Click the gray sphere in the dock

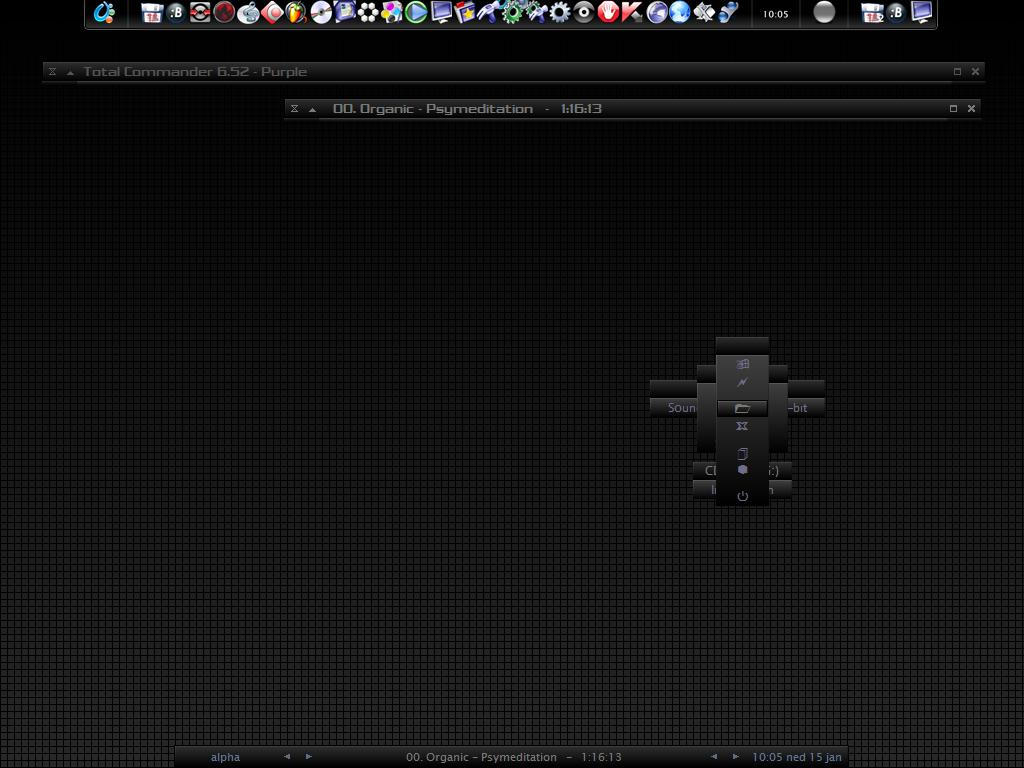824,12
